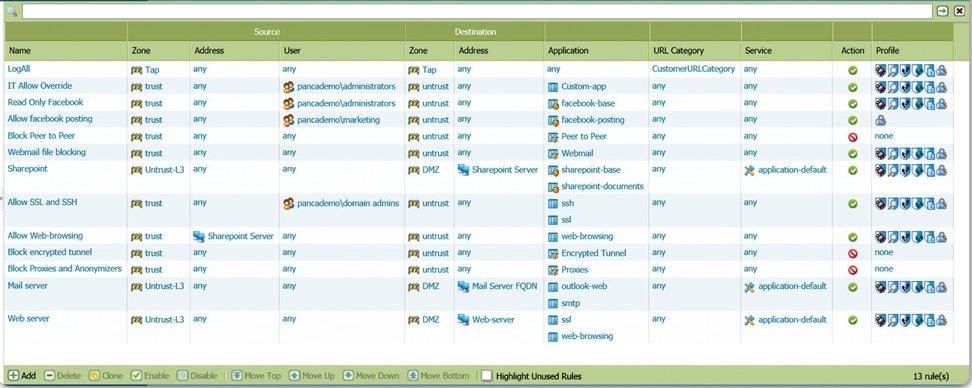Click Sharepoint Server destination address icon
The width and height of the screenshot is (972, 388).
click(463, 169)
